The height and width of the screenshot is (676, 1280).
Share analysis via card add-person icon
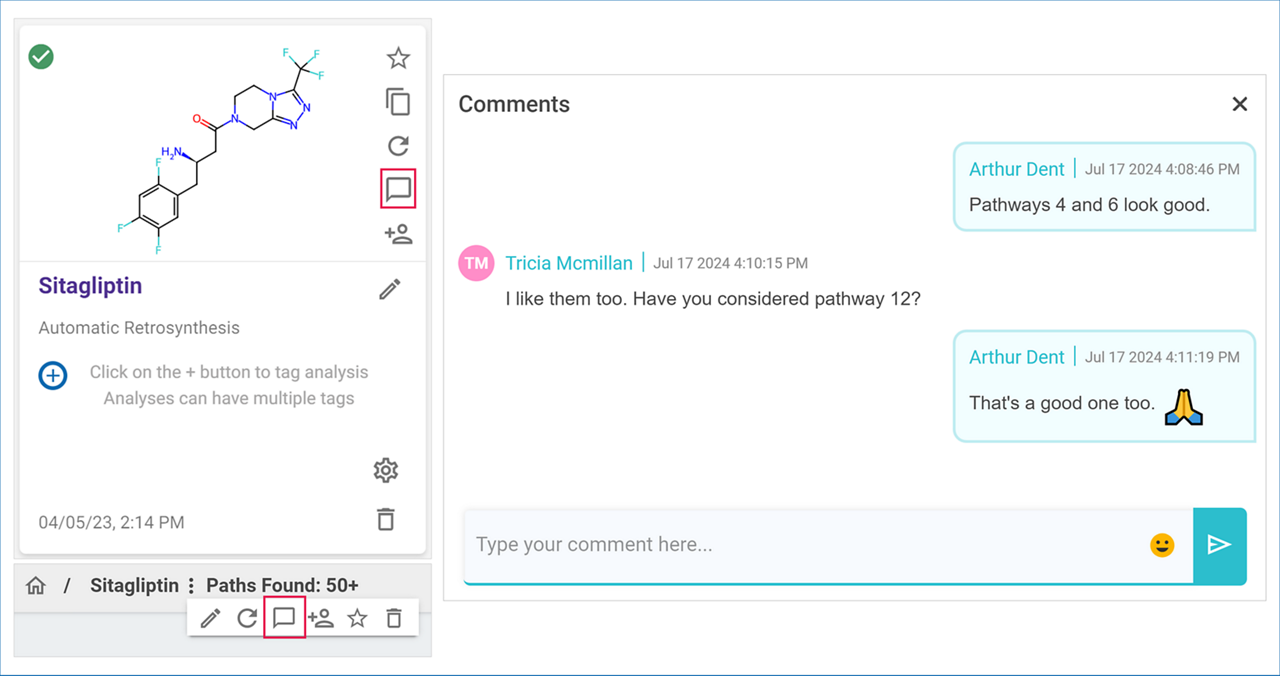(x=398, y=234)
